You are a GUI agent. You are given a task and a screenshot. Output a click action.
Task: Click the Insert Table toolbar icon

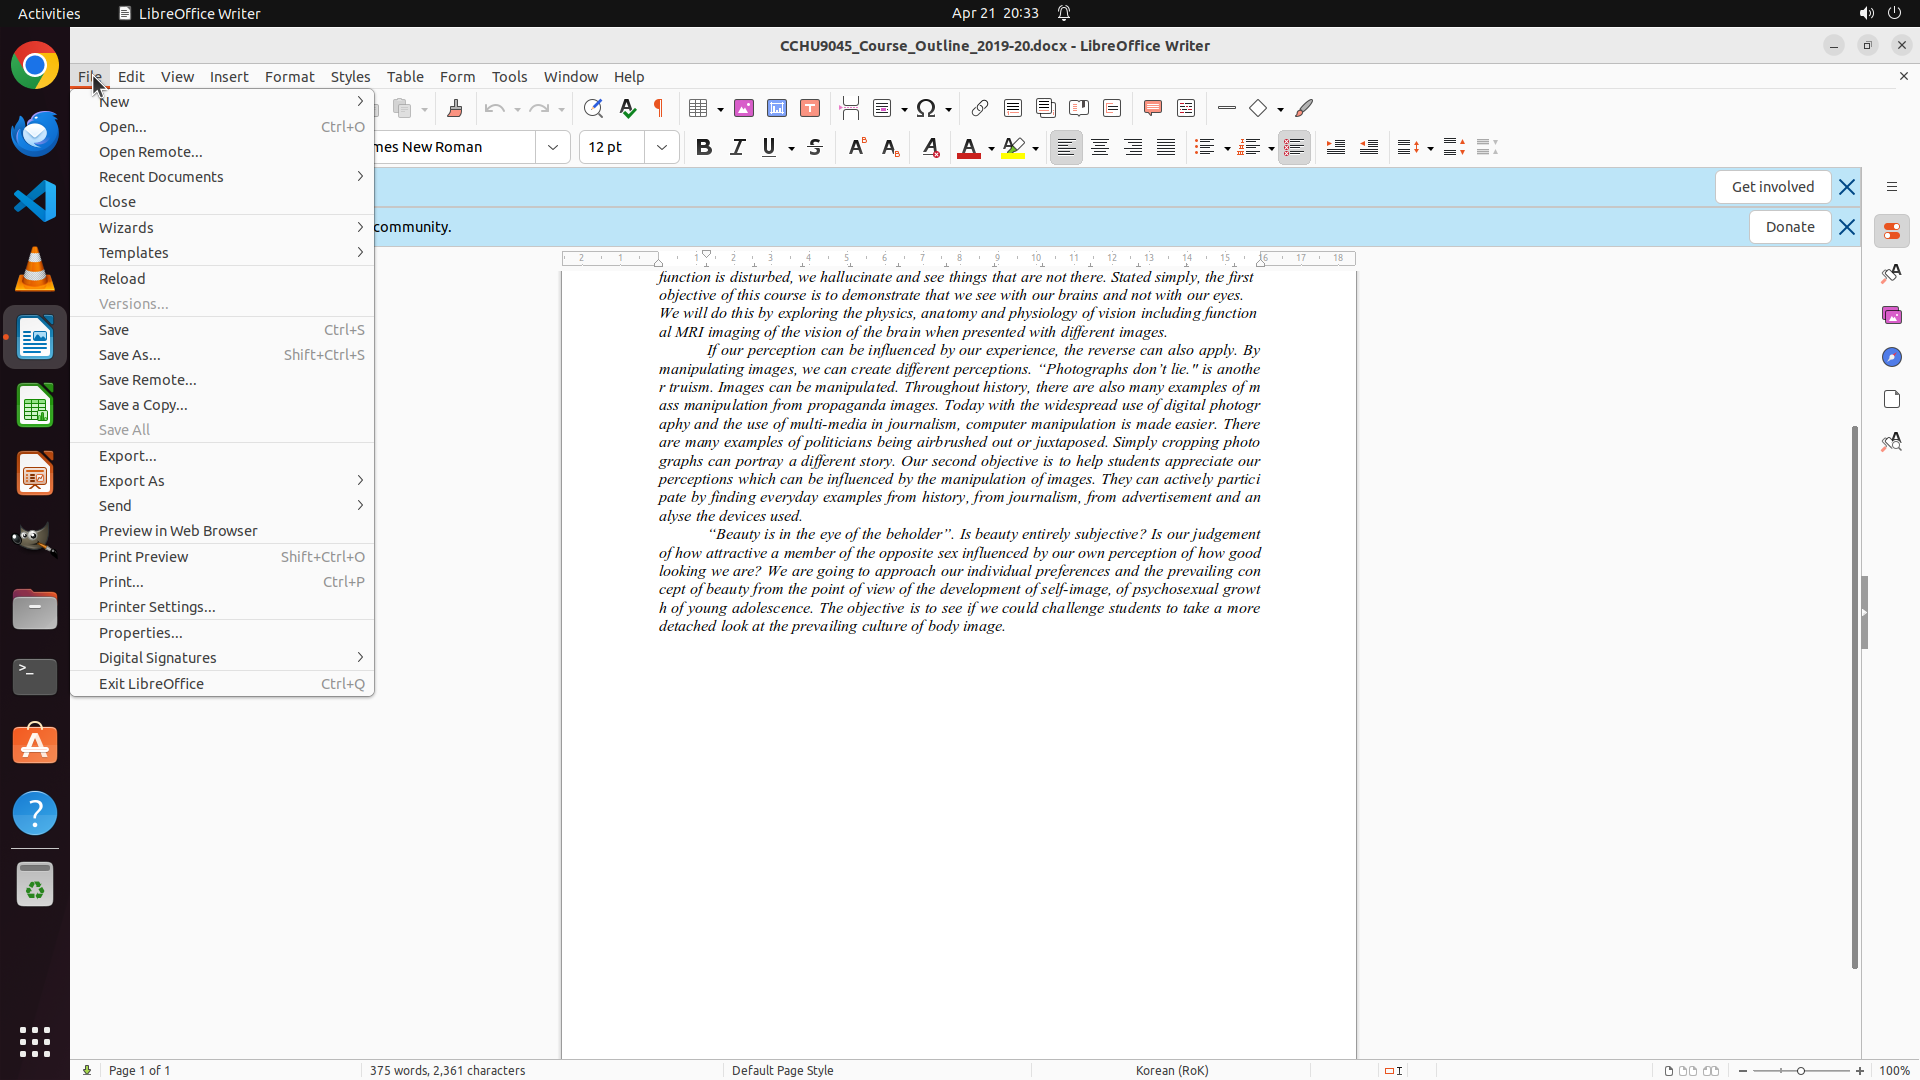click(699, 108)
